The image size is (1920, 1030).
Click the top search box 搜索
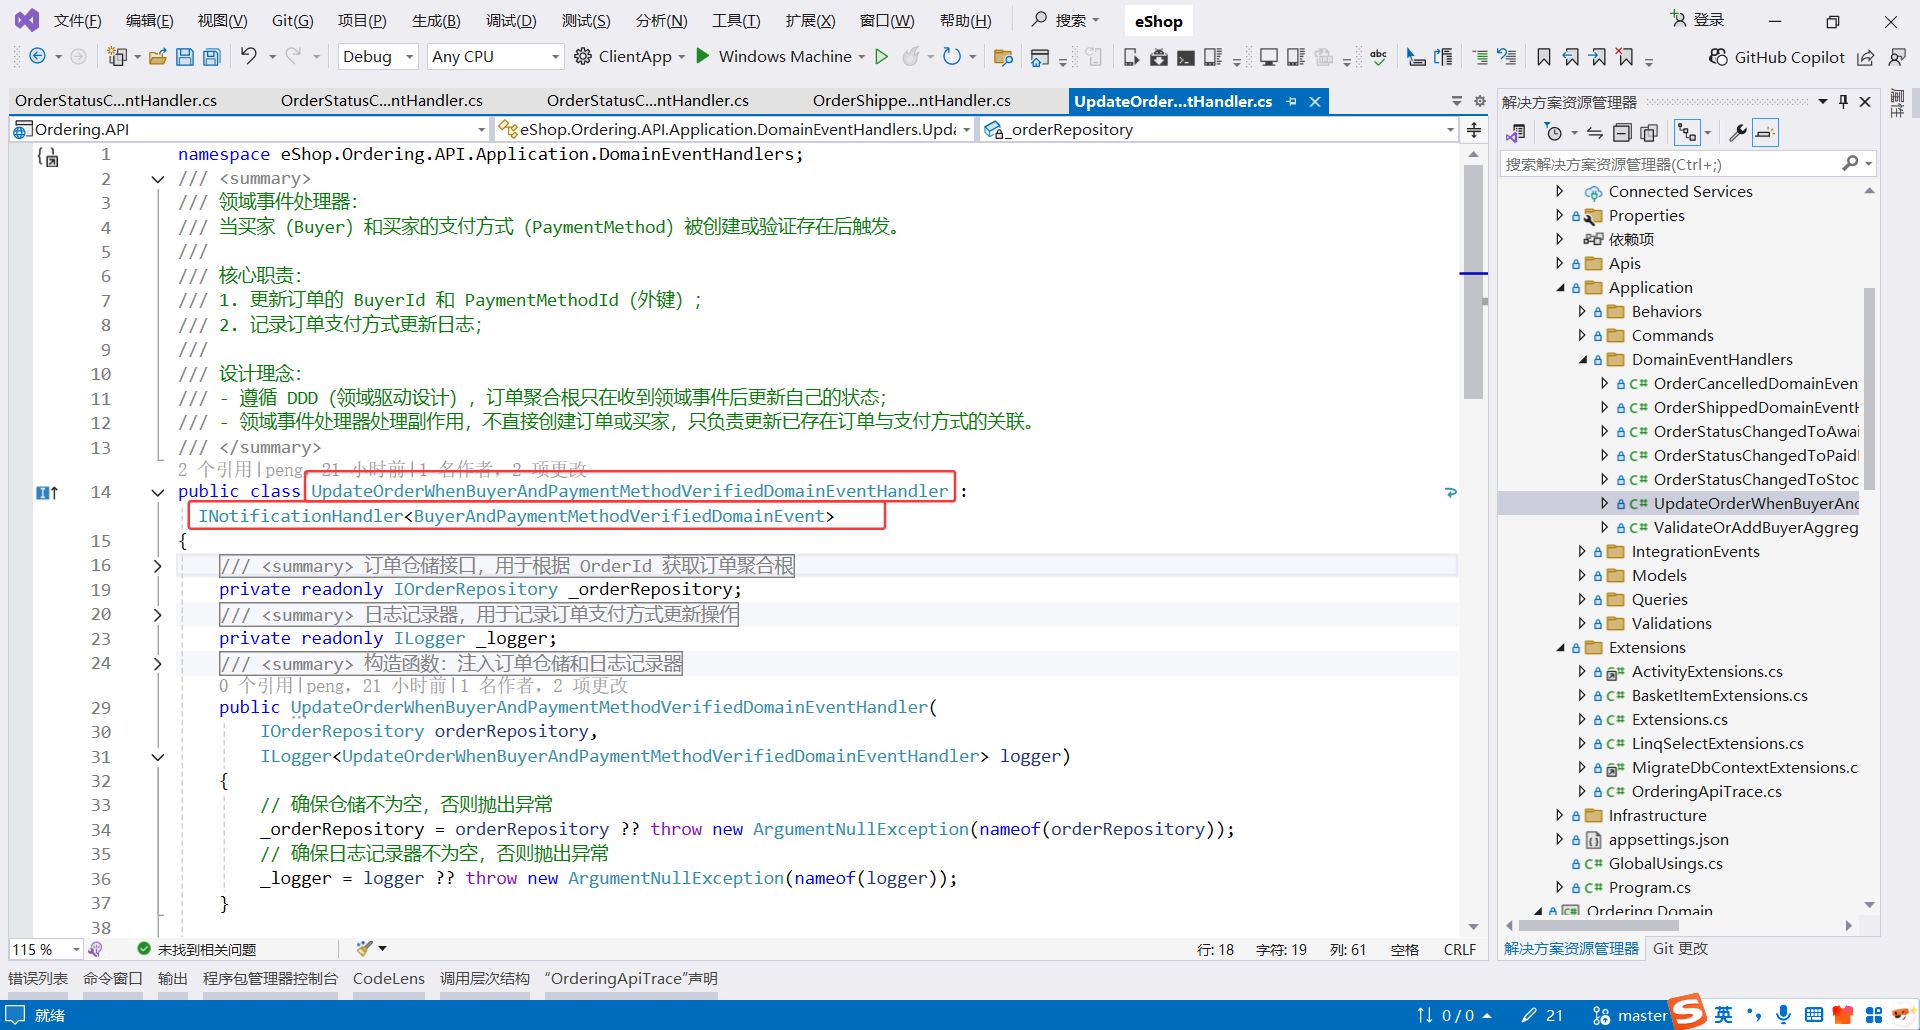1066,20
